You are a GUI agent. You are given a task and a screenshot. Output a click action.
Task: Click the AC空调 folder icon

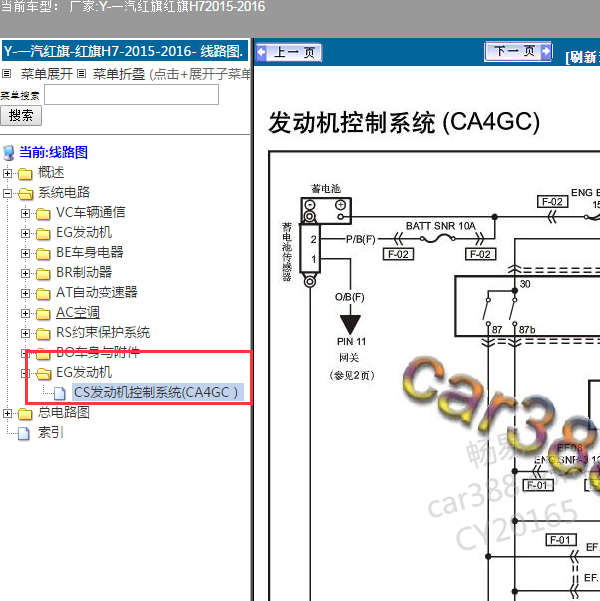tap(43, 314)
